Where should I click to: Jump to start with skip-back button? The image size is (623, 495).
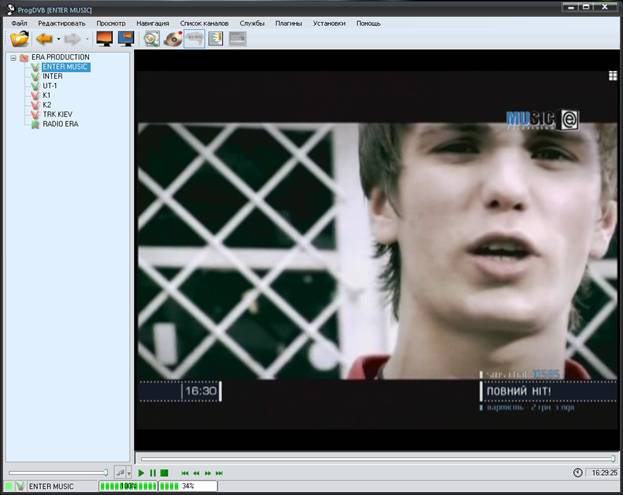tap(184, 473)
